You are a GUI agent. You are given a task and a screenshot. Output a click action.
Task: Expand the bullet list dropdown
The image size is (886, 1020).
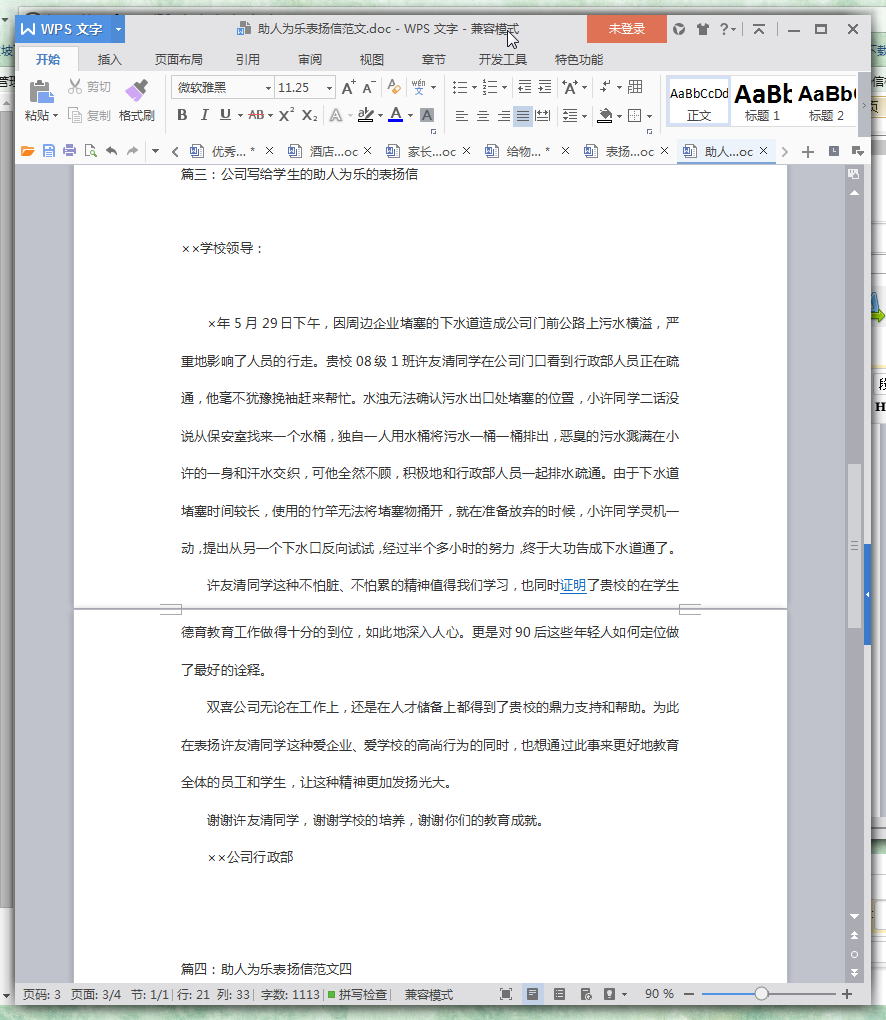tap(474, 87)
